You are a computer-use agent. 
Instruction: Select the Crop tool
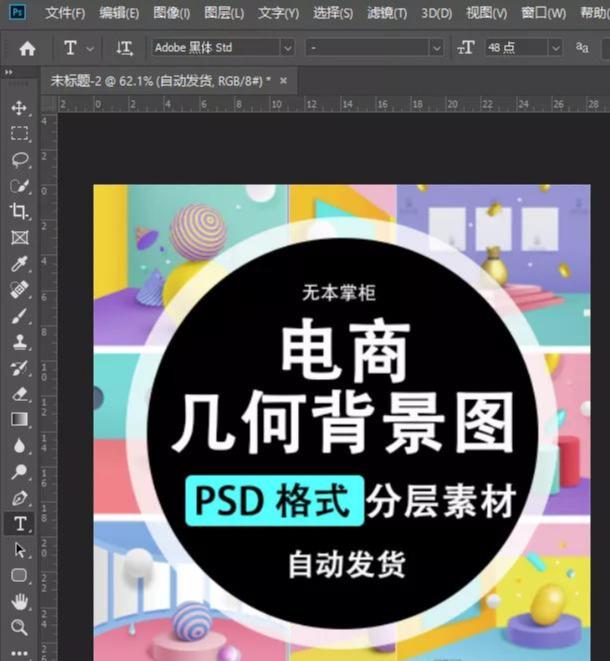(19, 211)
